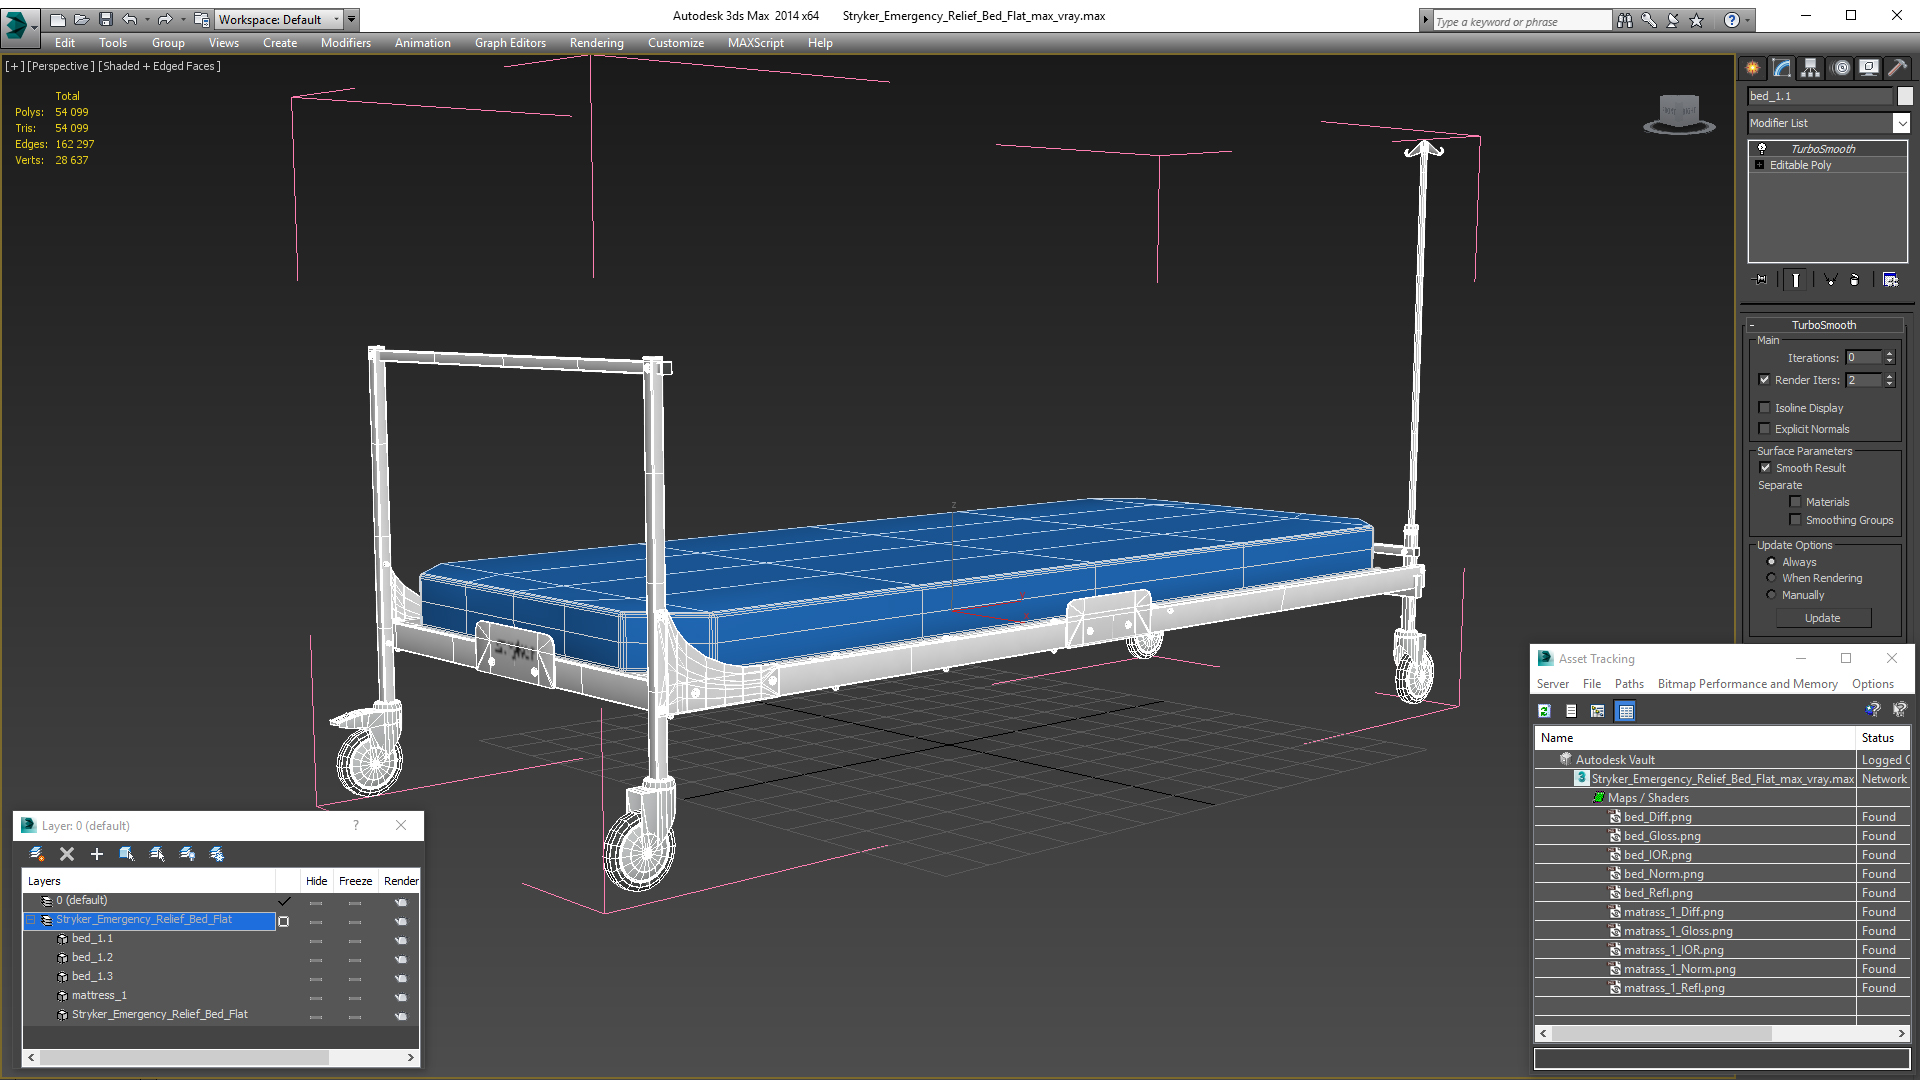Click the Open File folder icon
The image size is (1920, 1080).
(81, 19)
